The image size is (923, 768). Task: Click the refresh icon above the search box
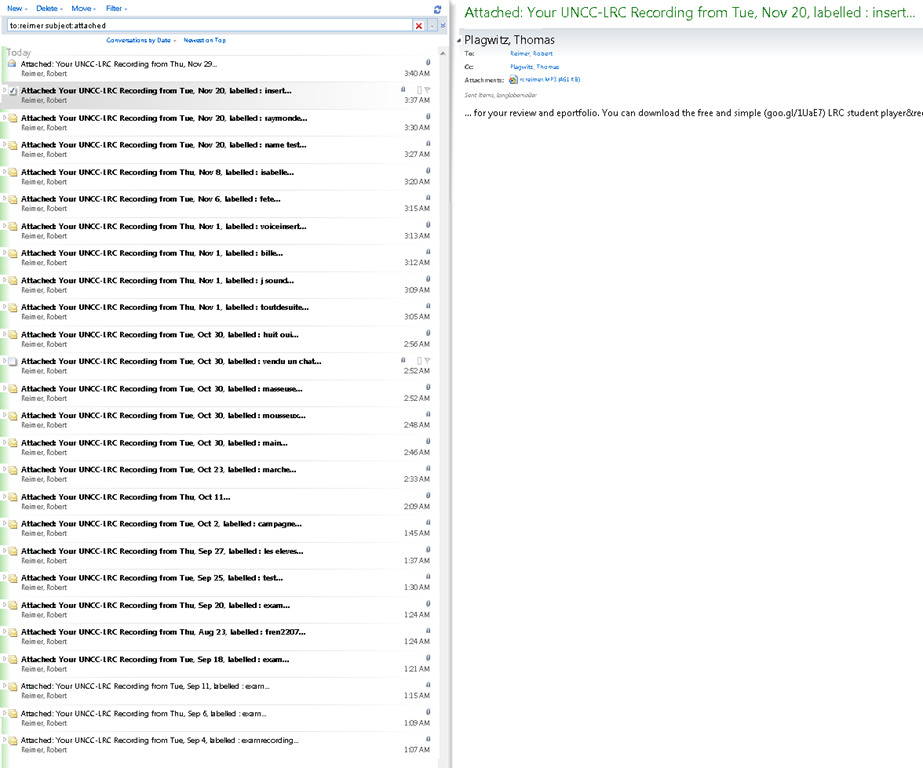437,9
